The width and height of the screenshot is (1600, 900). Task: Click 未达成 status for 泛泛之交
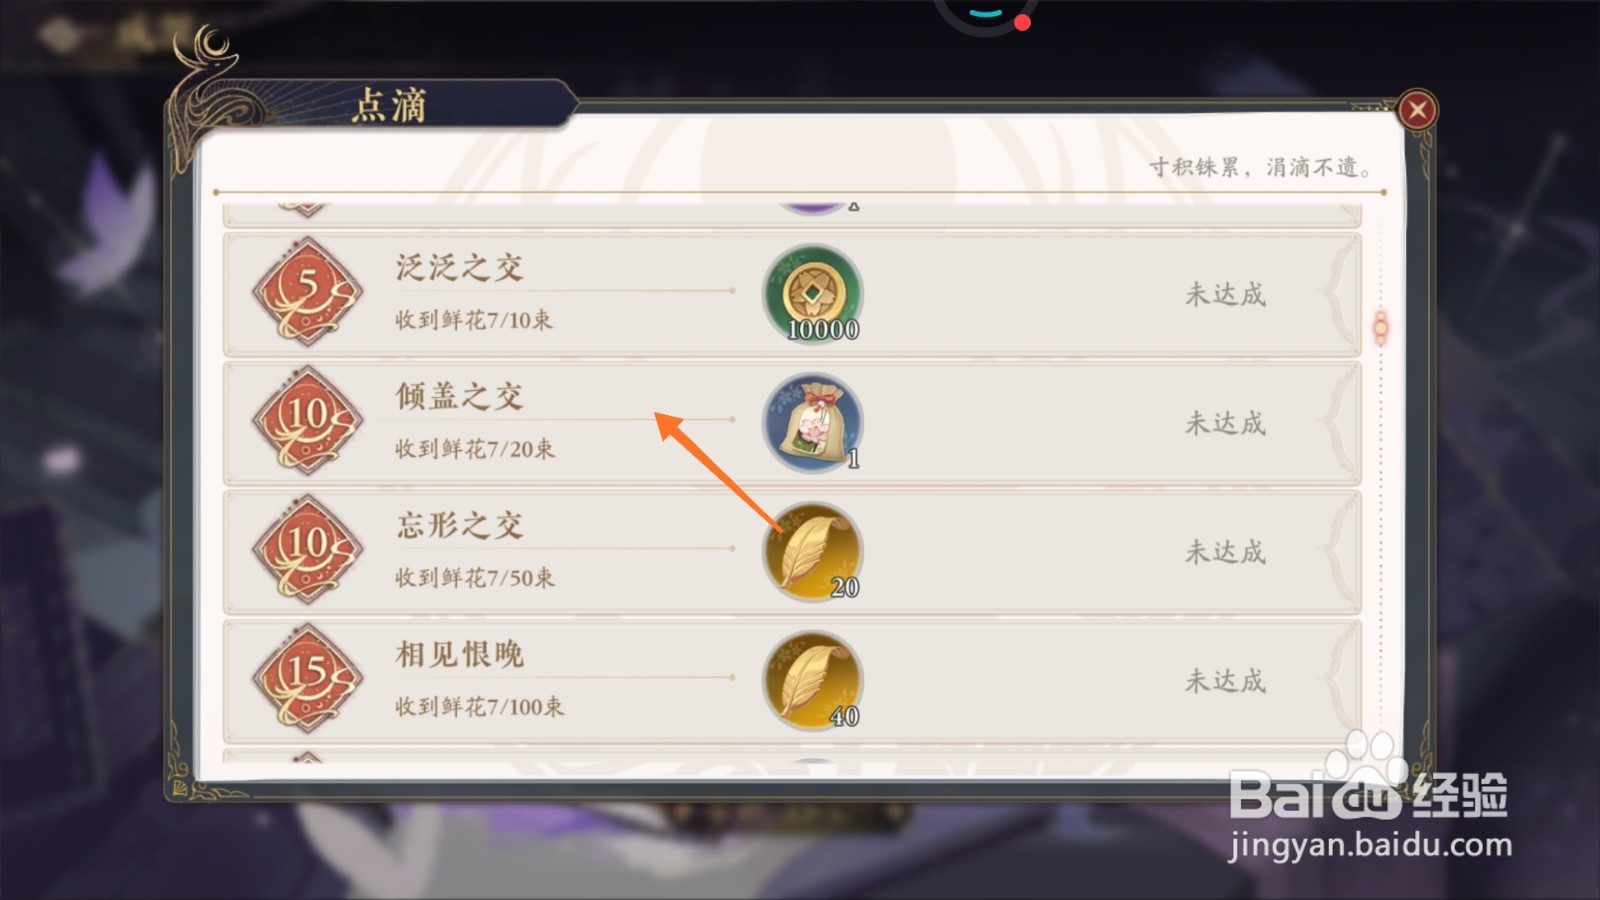(1225, 294)
